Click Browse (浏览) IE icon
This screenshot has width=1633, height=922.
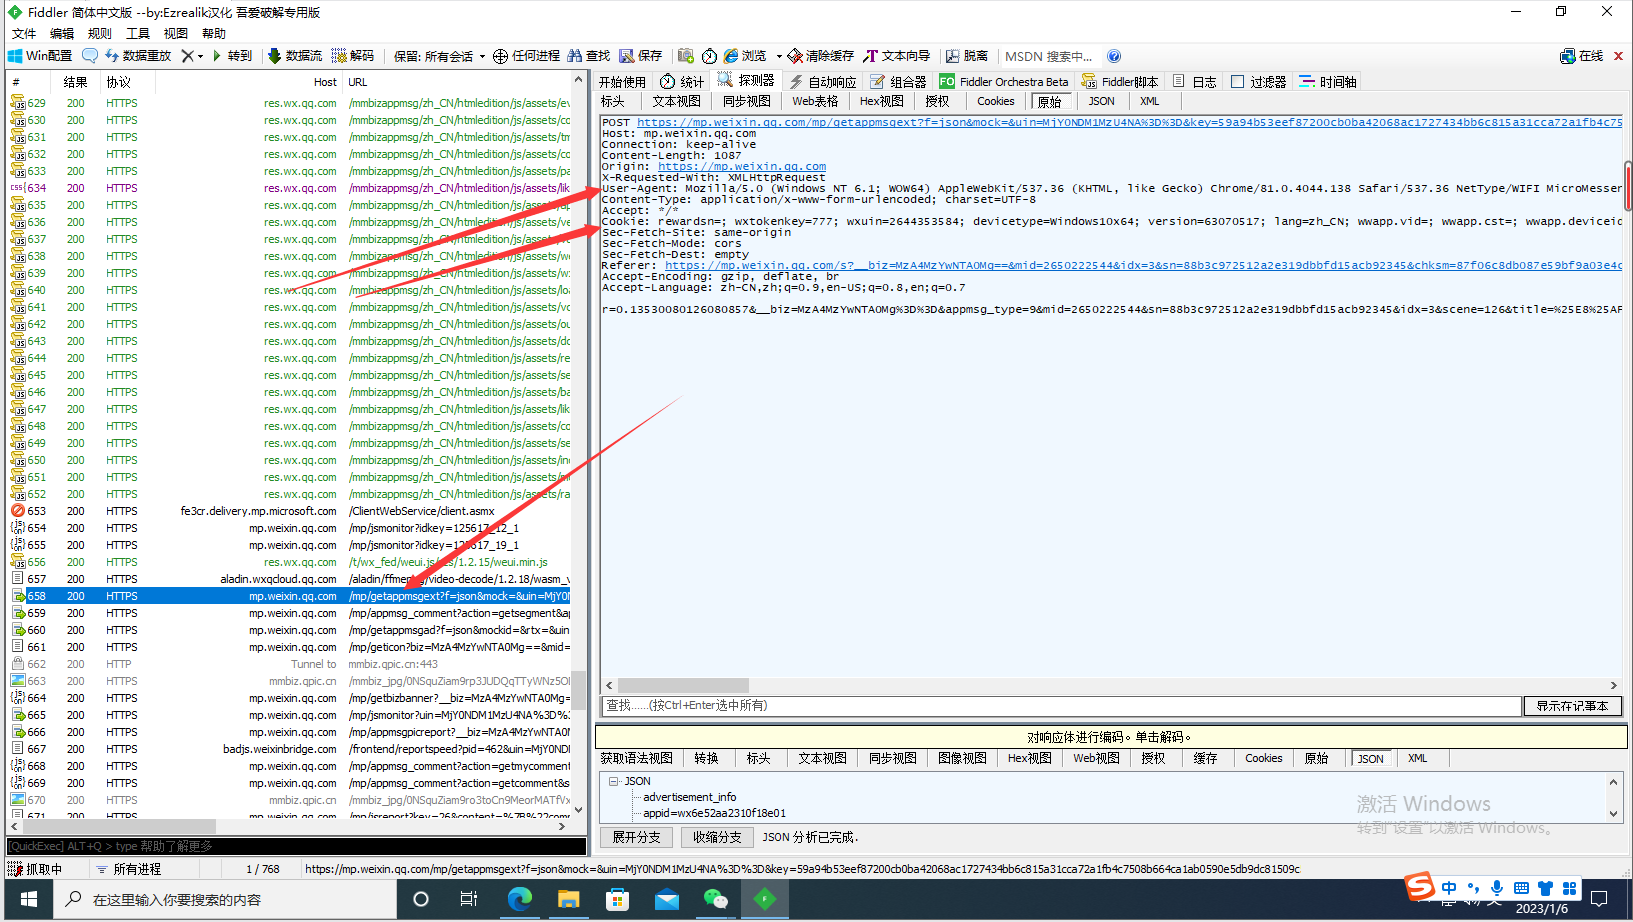click(x=745, y=56)
